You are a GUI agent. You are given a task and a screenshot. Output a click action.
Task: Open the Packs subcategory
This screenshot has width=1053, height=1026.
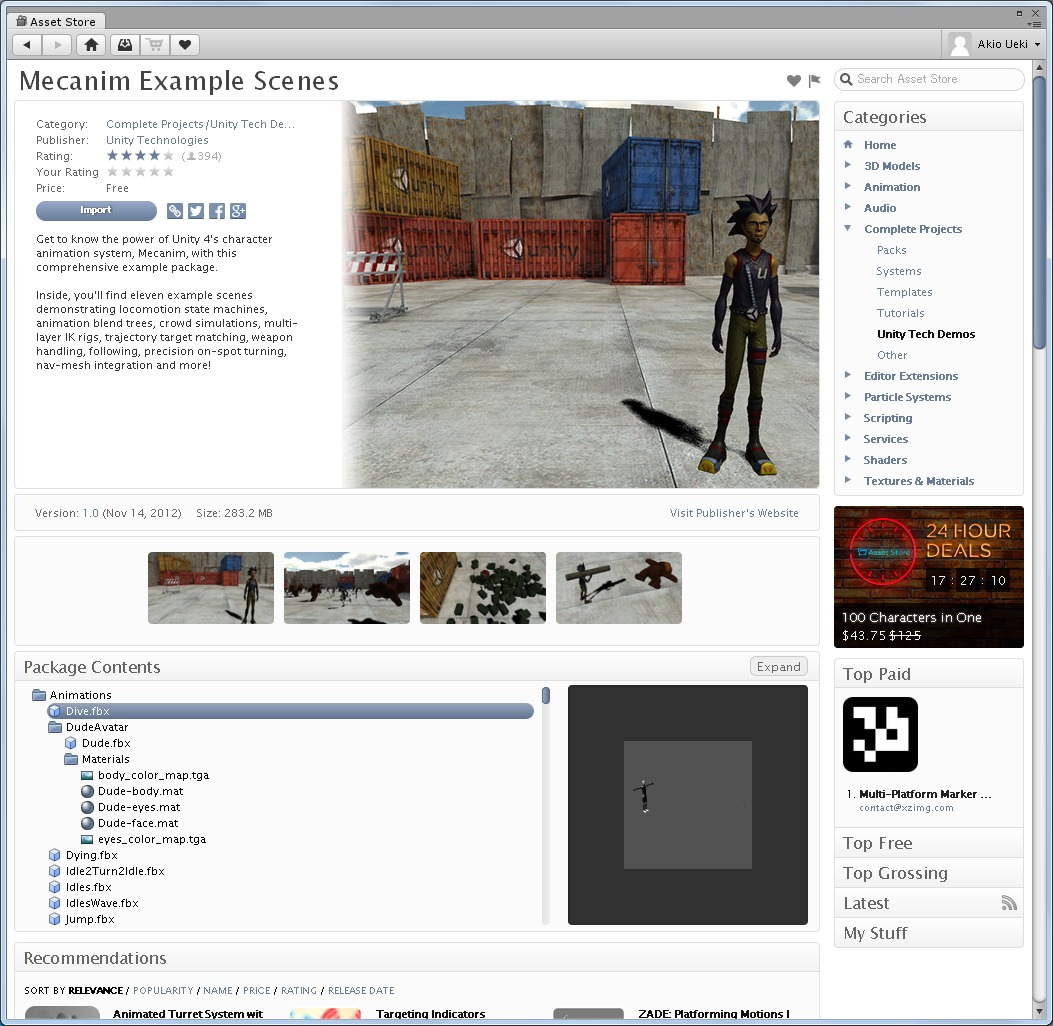tap(891, 250)
